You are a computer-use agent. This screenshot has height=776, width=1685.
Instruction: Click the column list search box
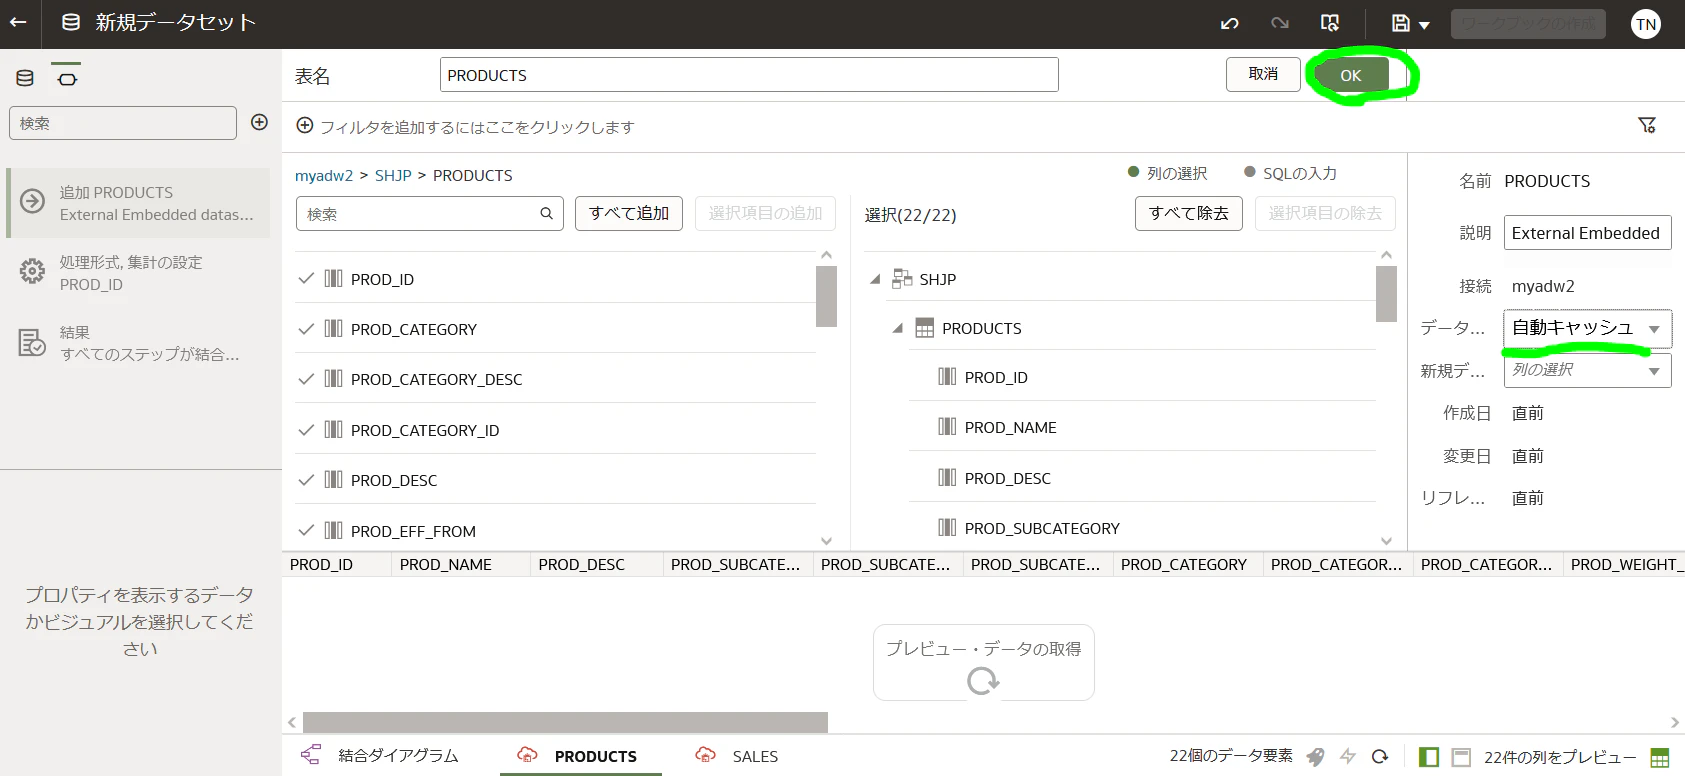pos(430,213)
